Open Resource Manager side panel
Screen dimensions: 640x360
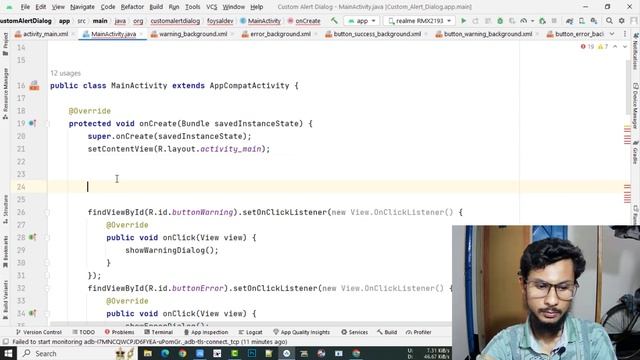click(x=5, y=94)
